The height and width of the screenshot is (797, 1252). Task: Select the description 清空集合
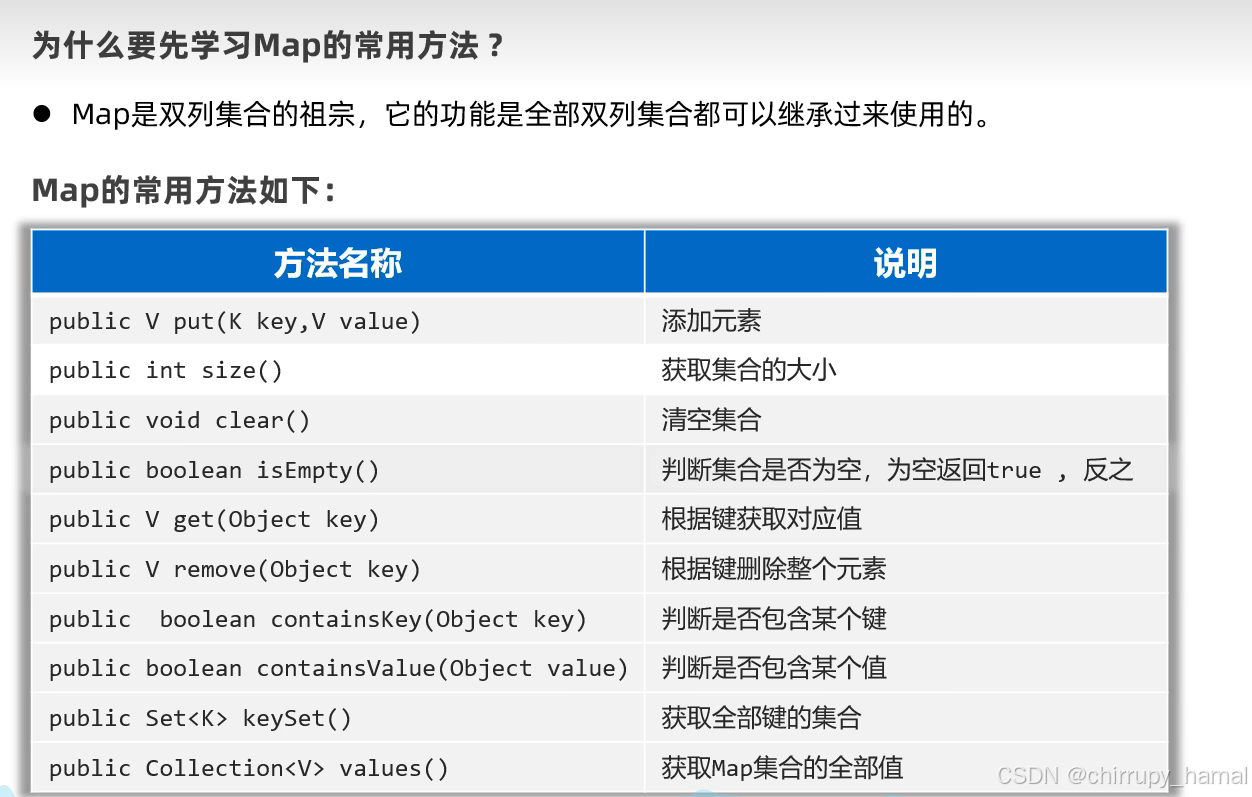tap(711, 420)
